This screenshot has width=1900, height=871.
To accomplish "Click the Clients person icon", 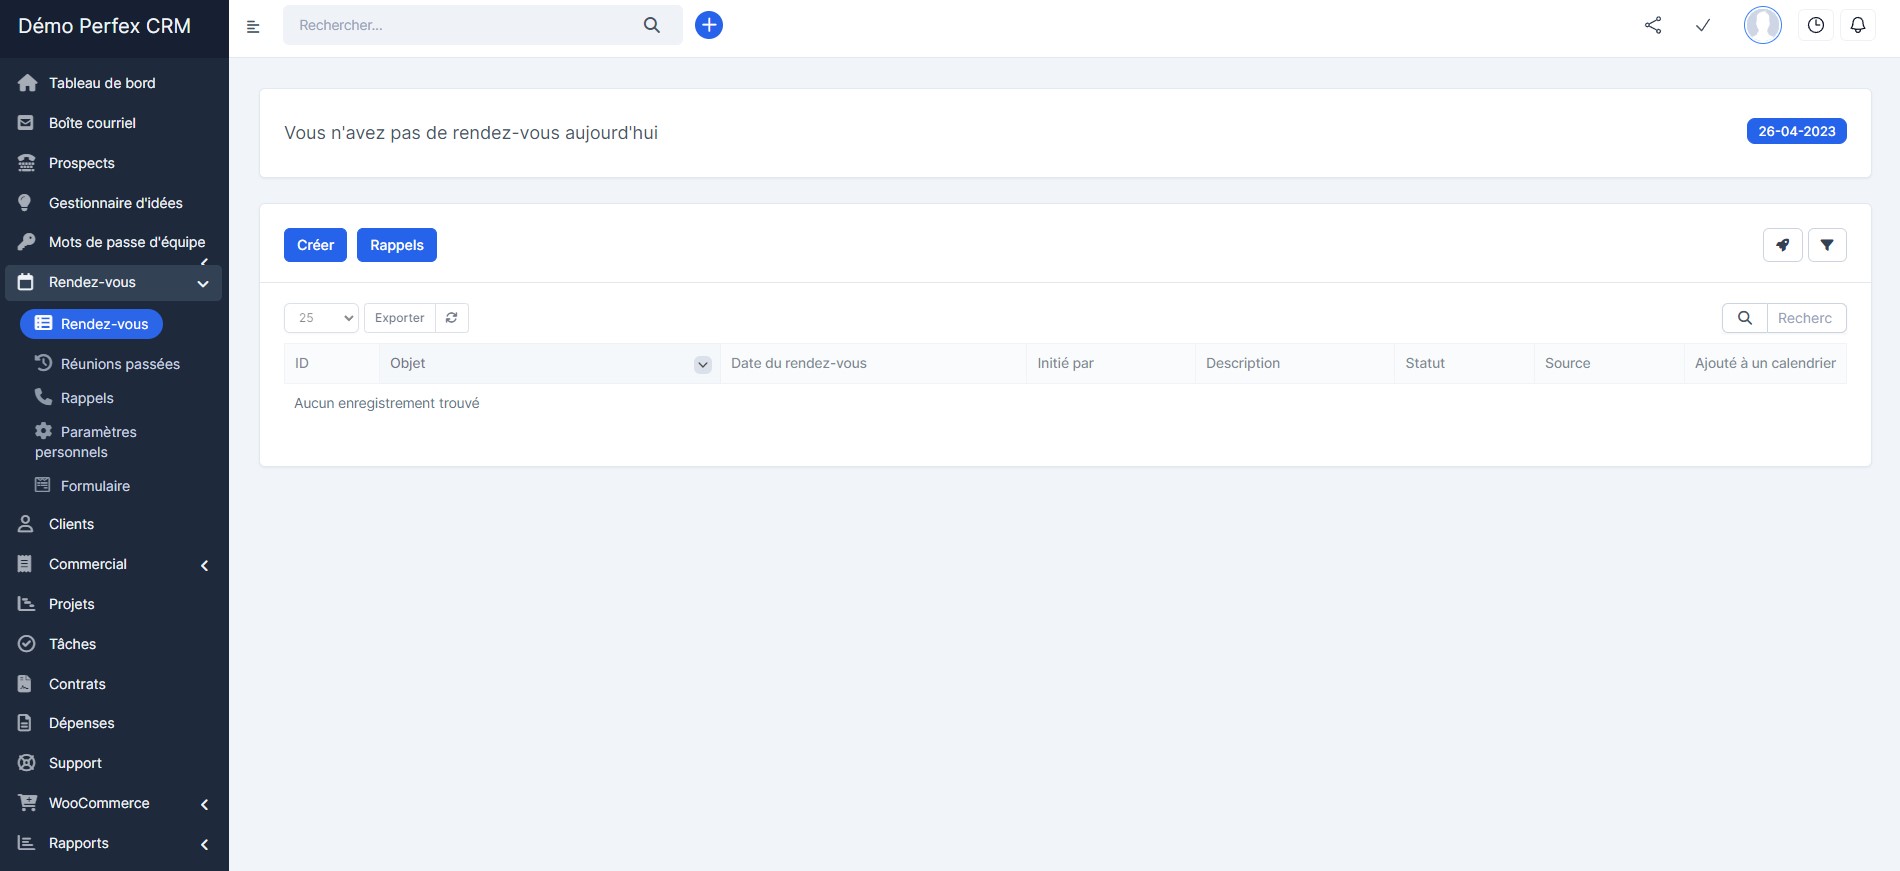I will point(26,524).
